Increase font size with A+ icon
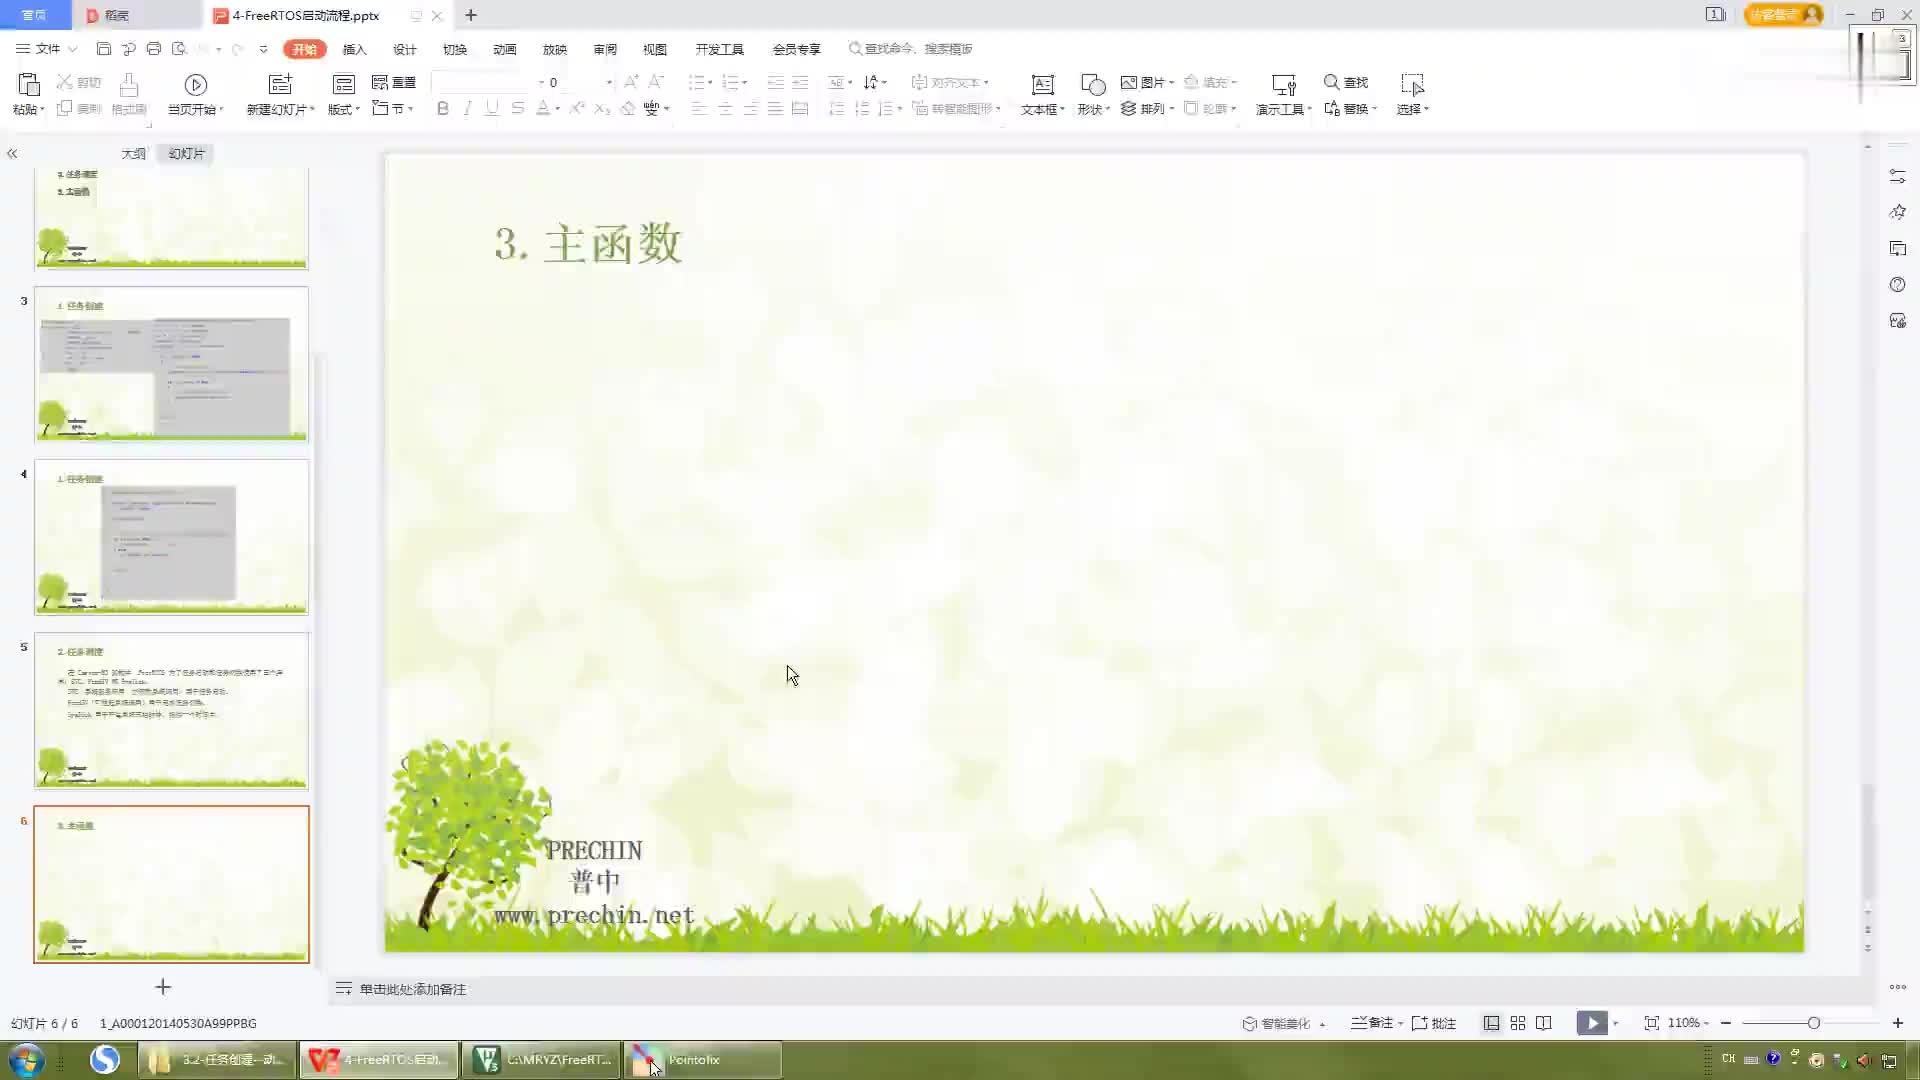Screen dimensions: 1920x1080 [x=631, y=82]
